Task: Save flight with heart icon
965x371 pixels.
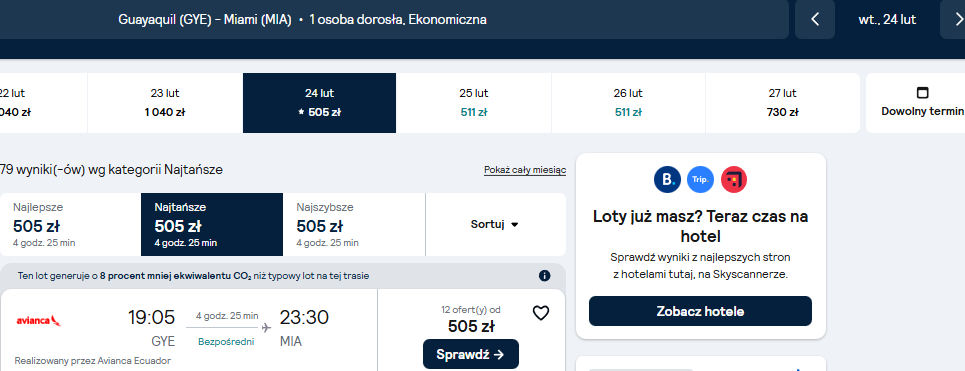Action: (x=540, y=313)
